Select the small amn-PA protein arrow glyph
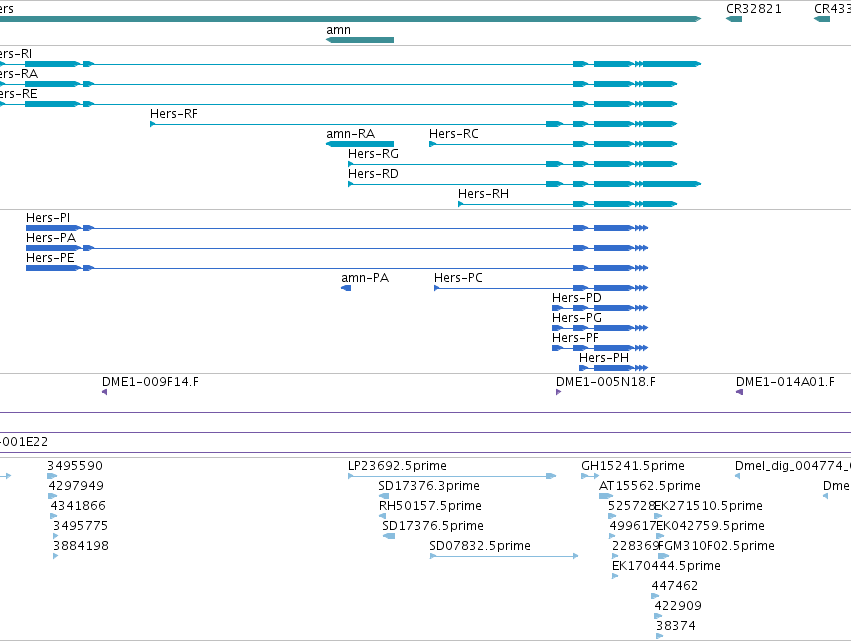The image size is (851, 641). click(346, 288)
